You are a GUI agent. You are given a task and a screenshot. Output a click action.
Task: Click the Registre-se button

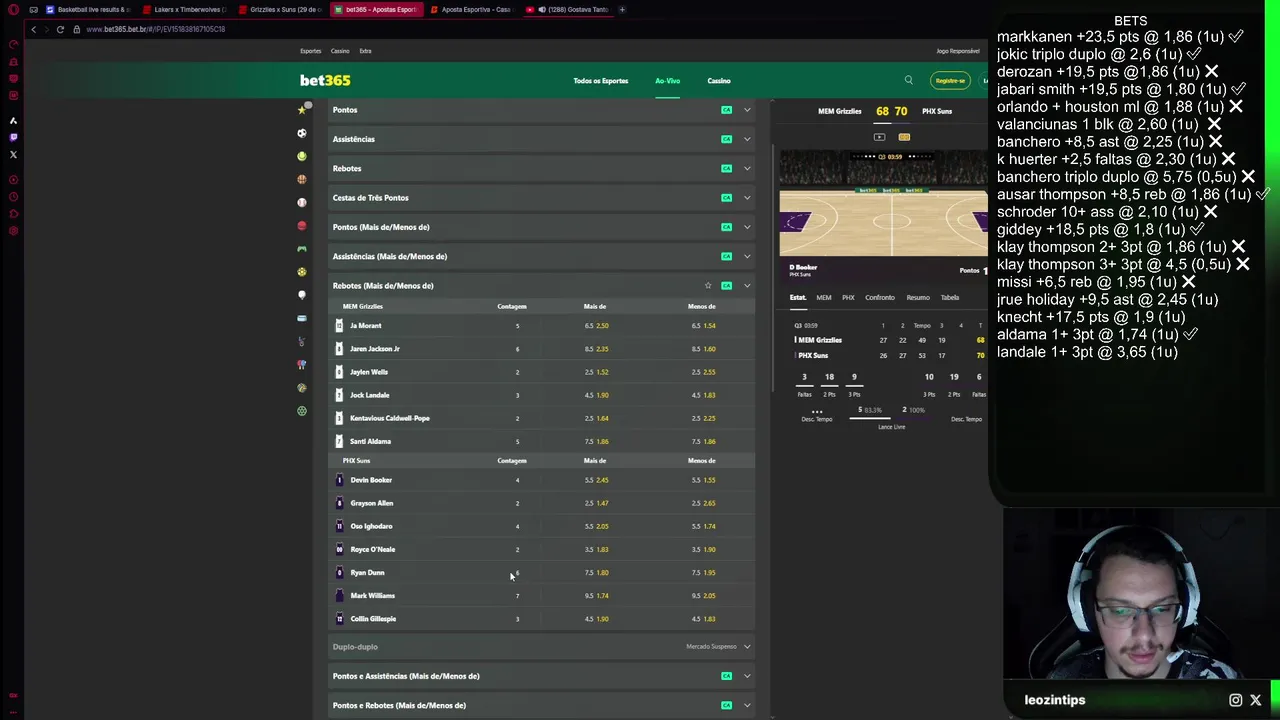point(950,81)
